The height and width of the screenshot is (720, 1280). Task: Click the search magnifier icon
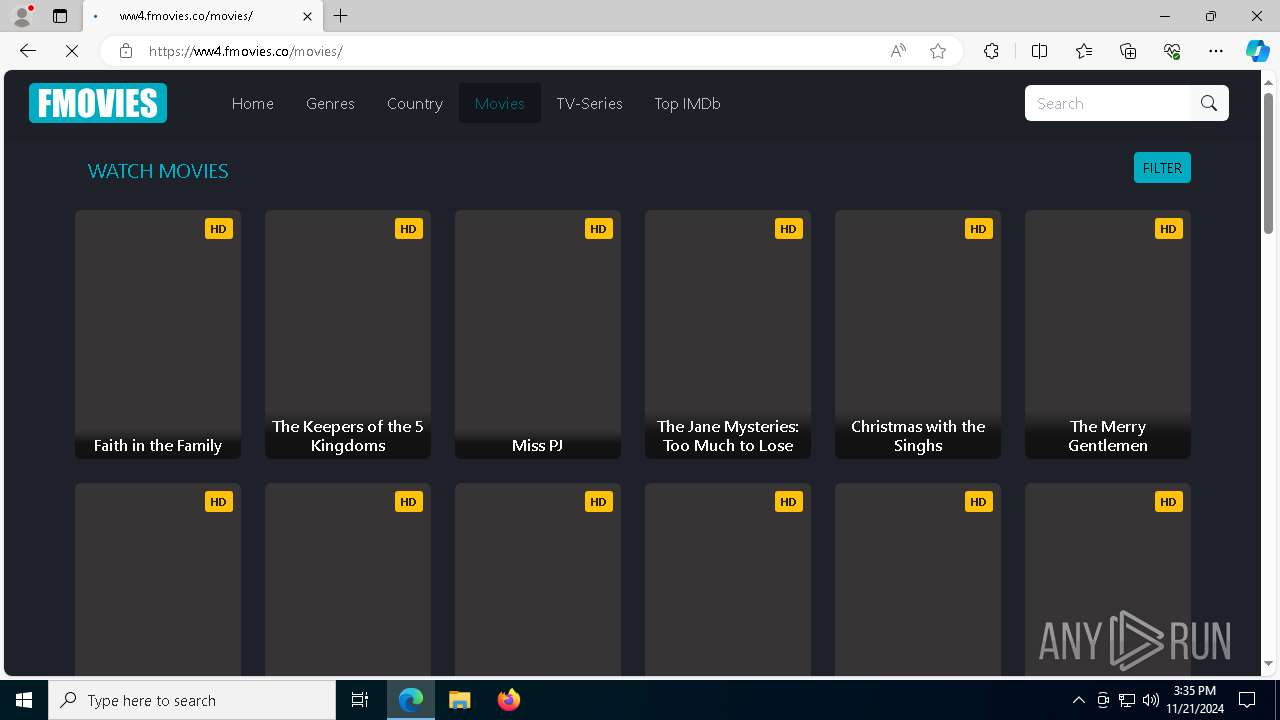[x=1209, y=103]
